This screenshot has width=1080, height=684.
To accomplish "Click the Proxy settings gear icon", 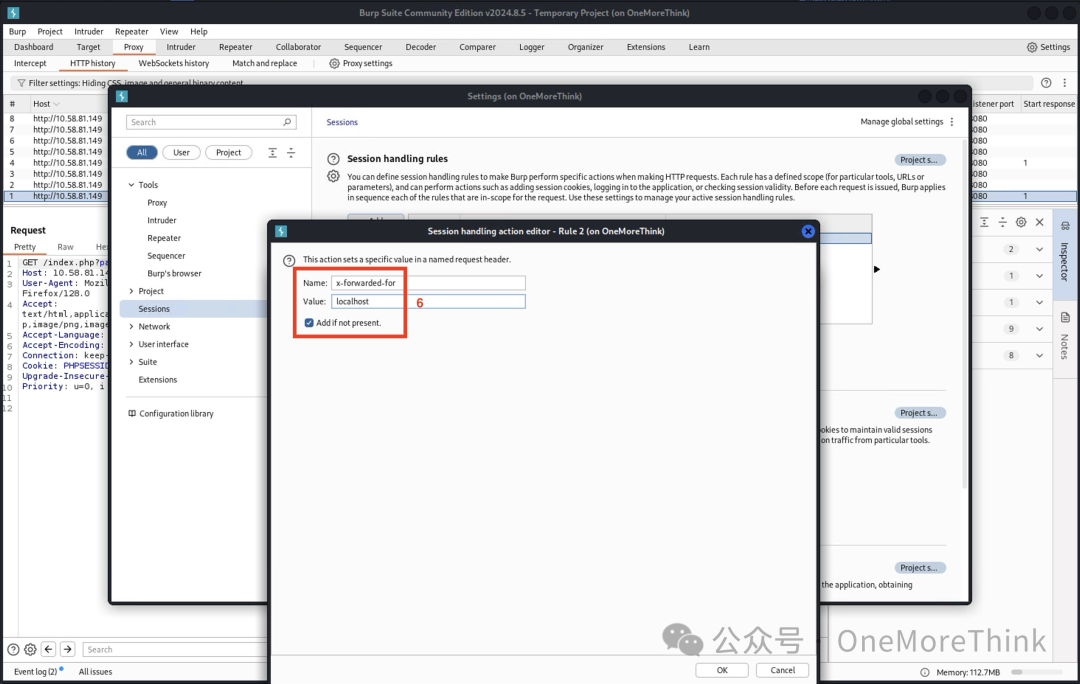I will click(334, 63).
